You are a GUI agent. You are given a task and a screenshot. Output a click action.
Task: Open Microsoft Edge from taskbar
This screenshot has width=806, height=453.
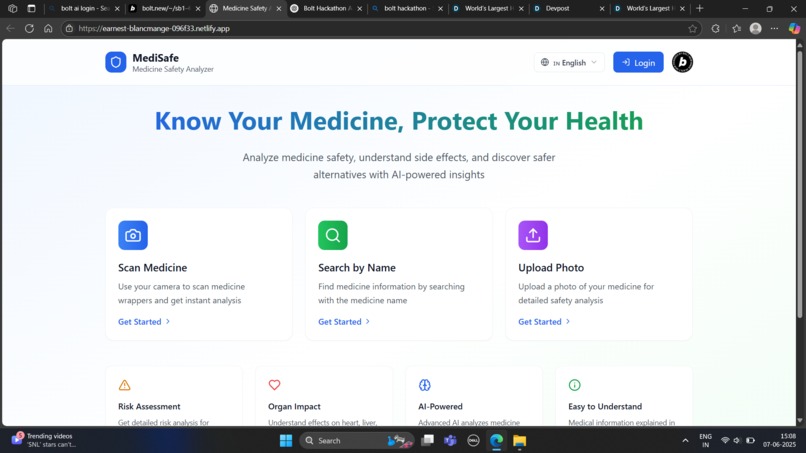coord(496,441)
